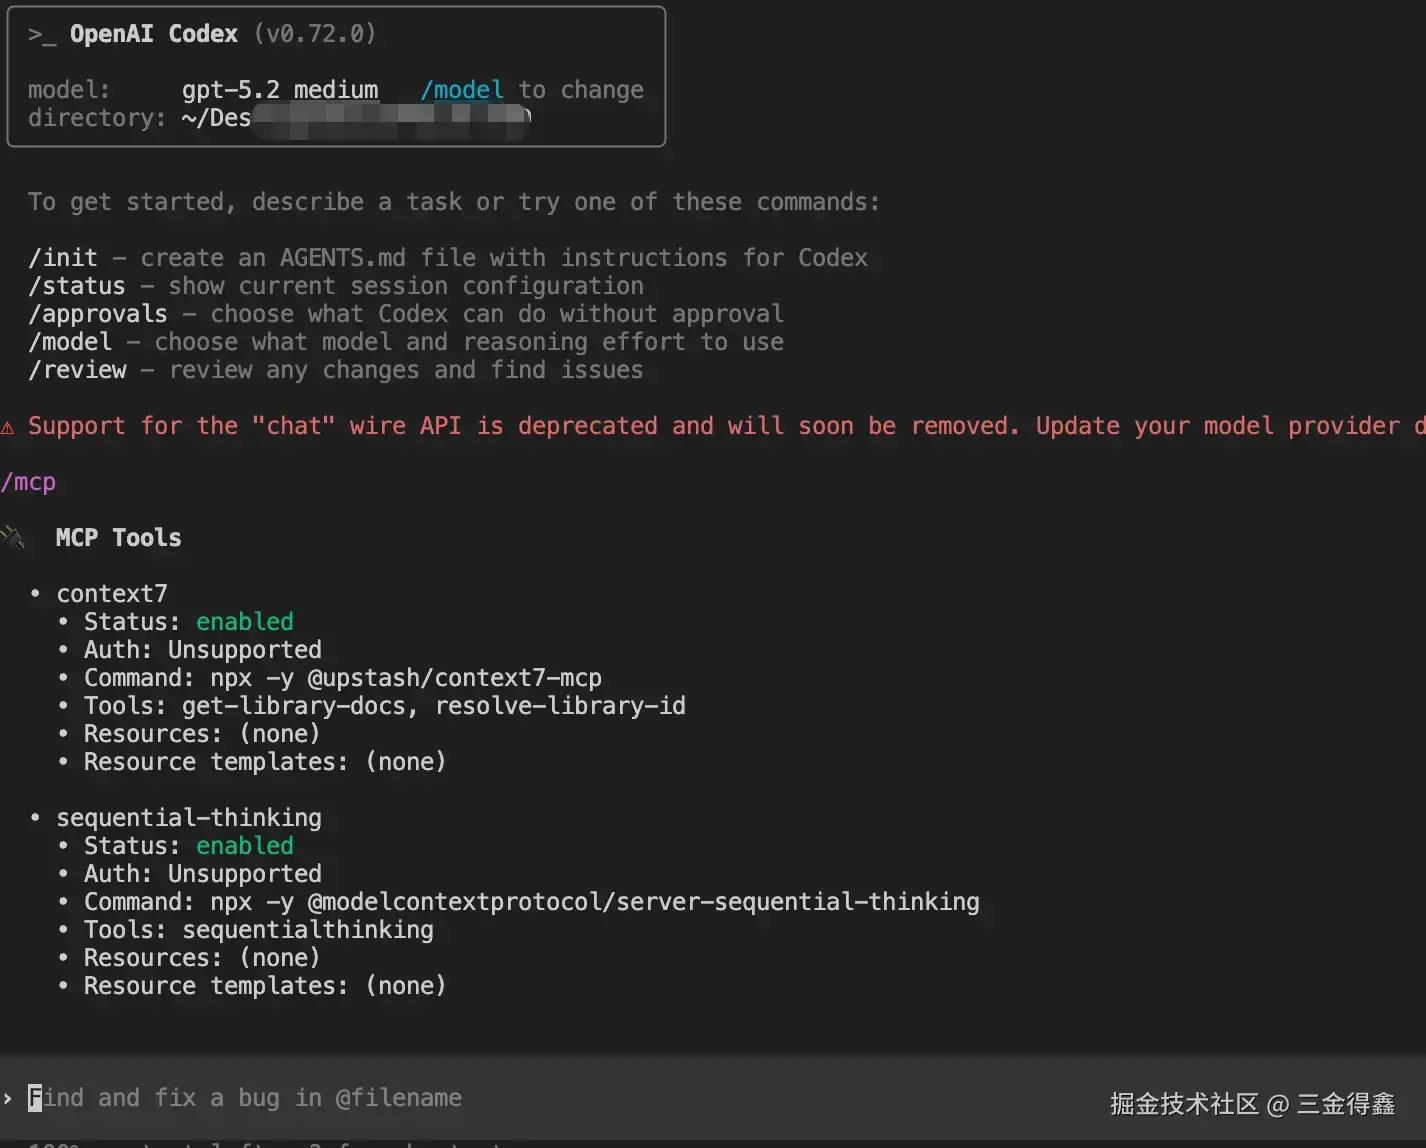This screenshot has width=1426, height=1148.
Task: Click the model value "gpt-5.2 medium"
Action: click(280, 90)
